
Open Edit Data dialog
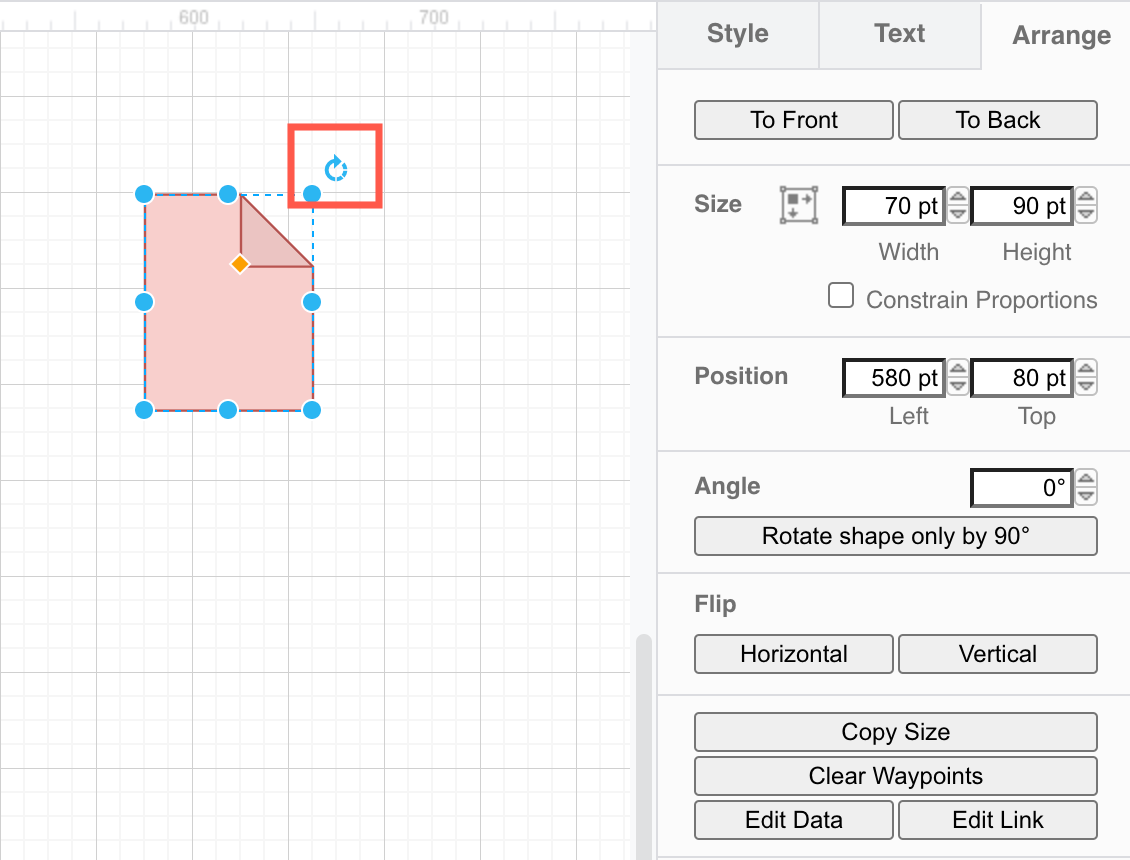click(793, 820)
